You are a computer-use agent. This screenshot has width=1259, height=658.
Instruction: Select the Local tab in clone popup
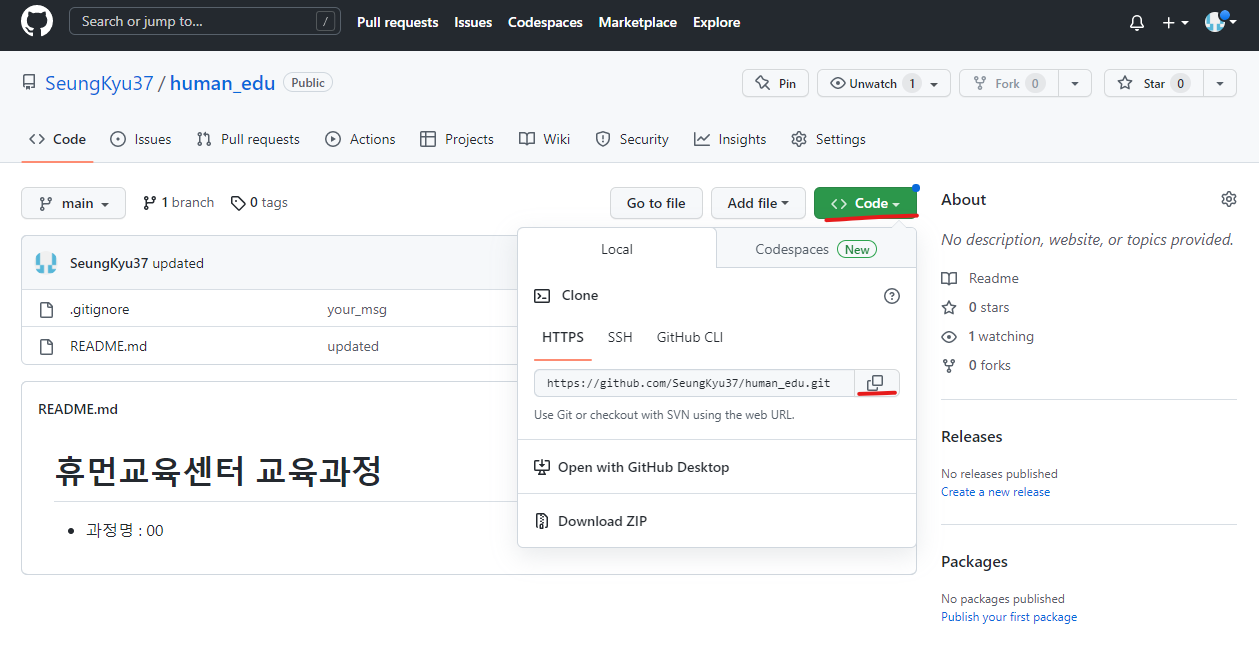pyautogui.click(x=617, y=249)
